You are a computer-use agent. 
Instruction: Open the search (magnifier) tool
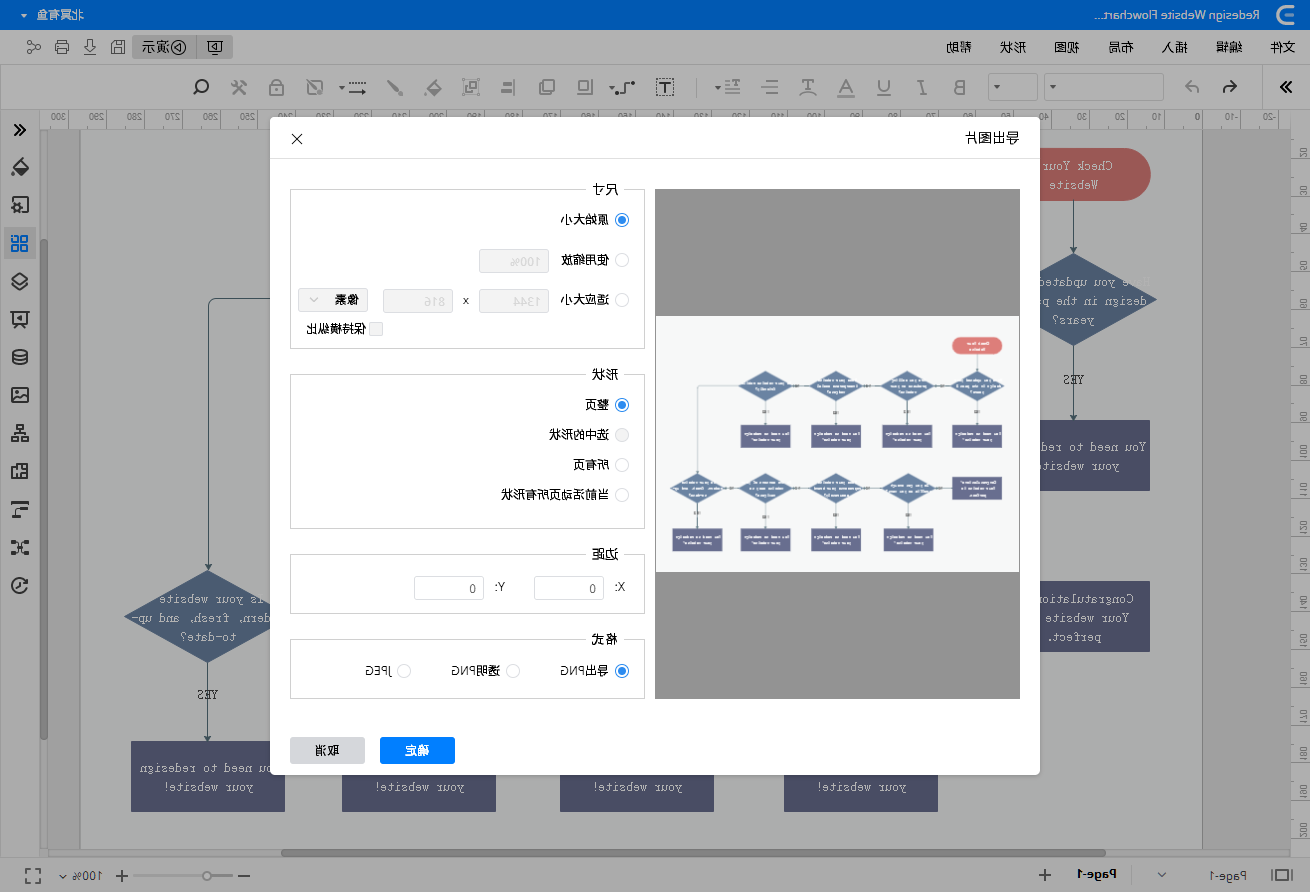[x=201, y=87]
